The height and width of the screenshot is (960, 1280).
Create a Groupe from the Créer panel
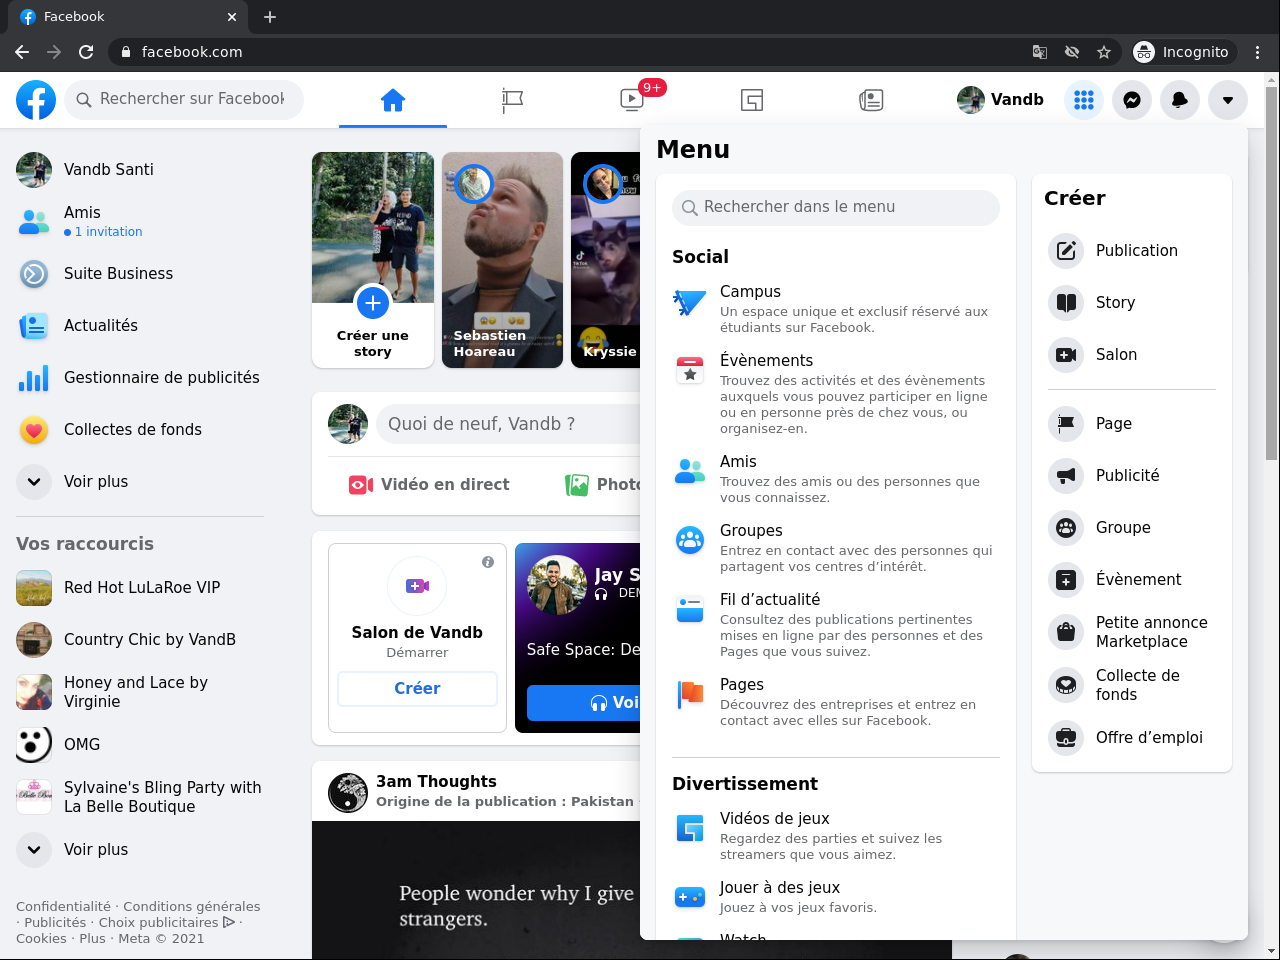click(1132, 527)
